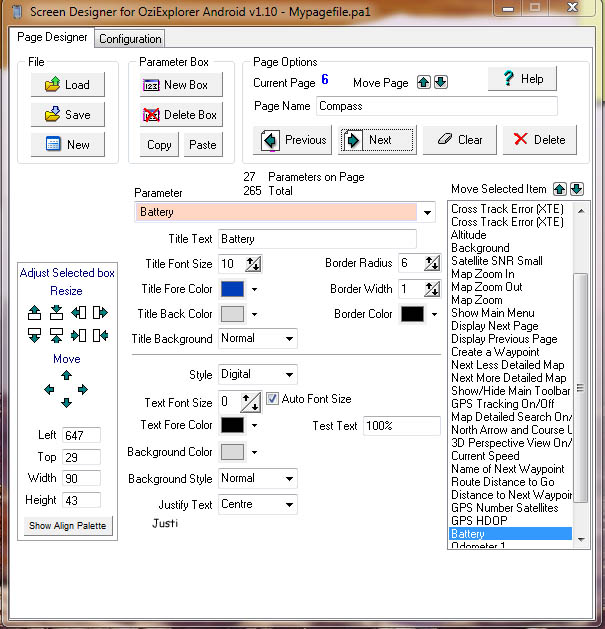Click the Test Text field showing 100%
The image size is (605, 629).
pos(402,426)
